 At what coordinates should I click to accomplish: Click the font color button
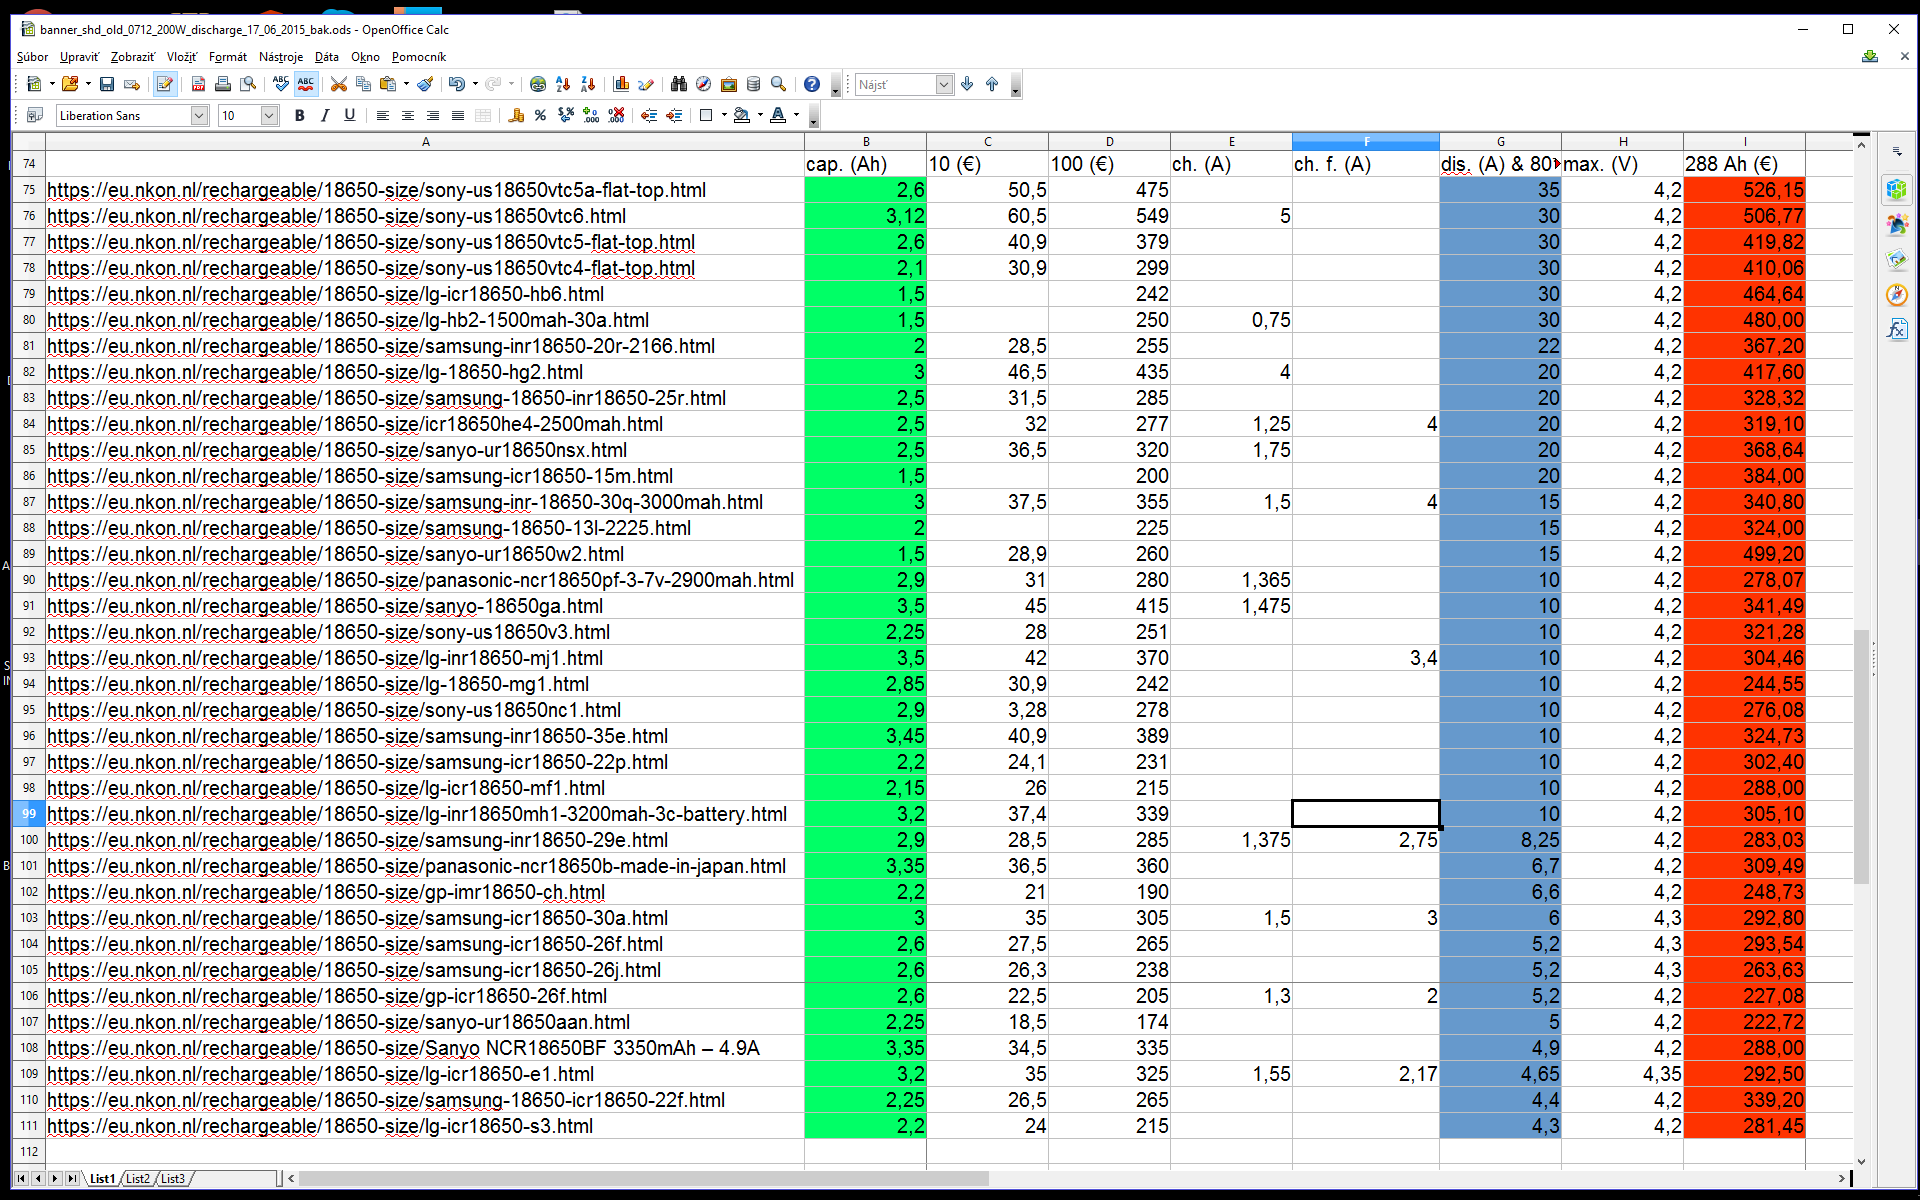click(x=778, y=116)
